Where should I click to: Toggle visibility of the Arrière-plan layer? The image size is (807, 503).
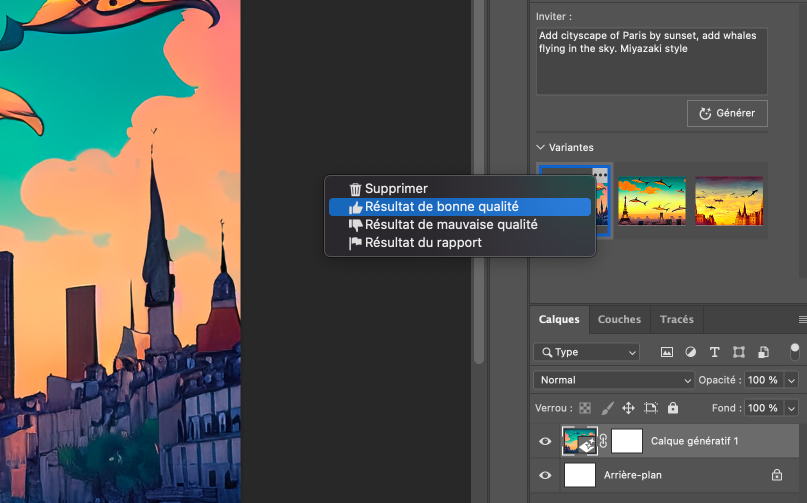pyautogui.click(x=545, y=476)
